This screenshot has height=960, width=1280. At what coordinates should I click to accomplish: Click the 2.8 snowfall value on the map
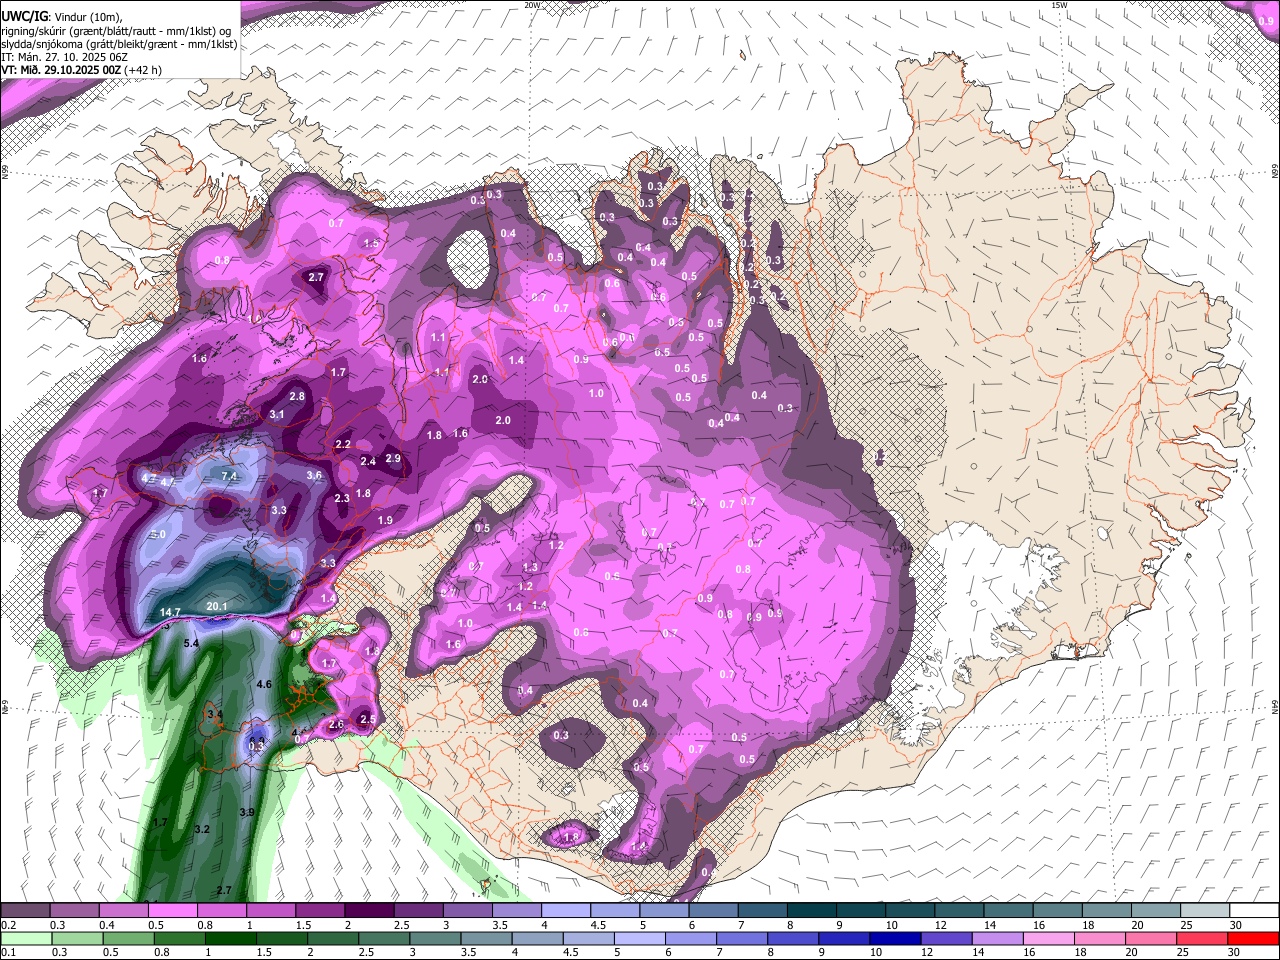click(297, 397)
